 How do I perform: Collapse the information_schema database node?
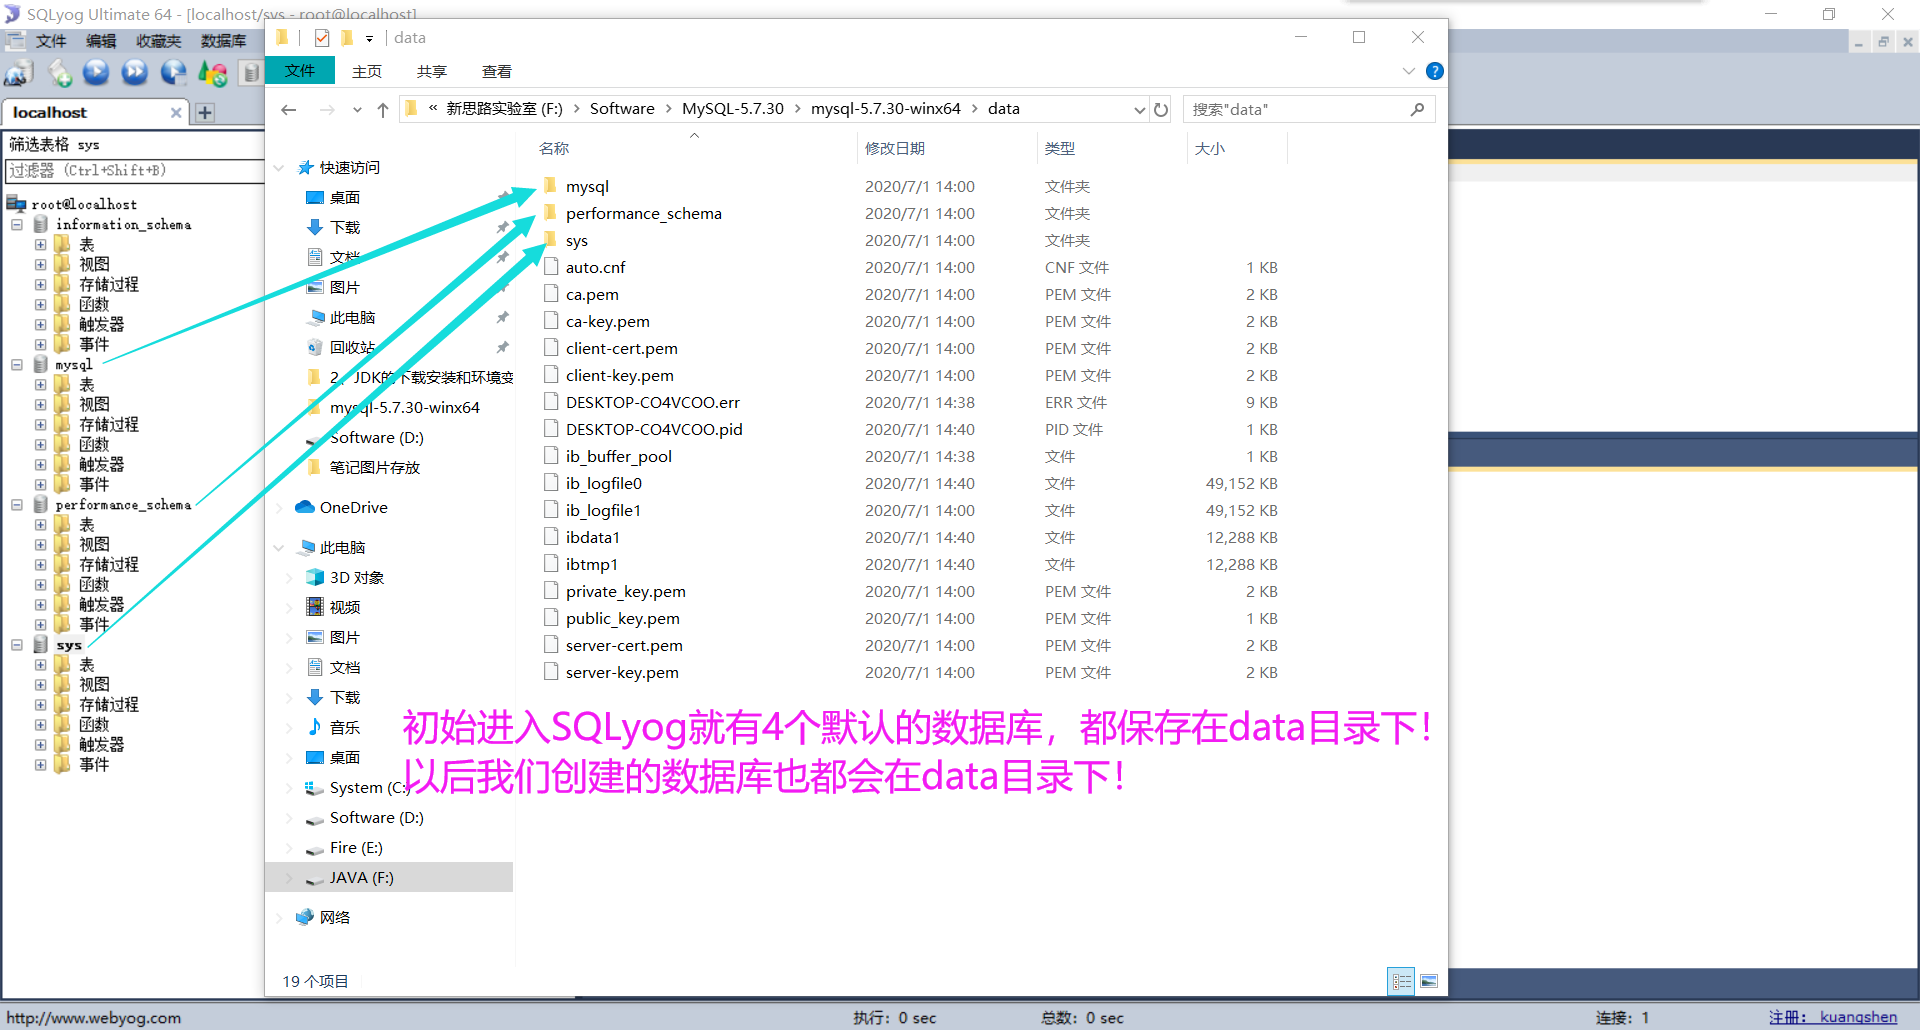pos(17,224)
